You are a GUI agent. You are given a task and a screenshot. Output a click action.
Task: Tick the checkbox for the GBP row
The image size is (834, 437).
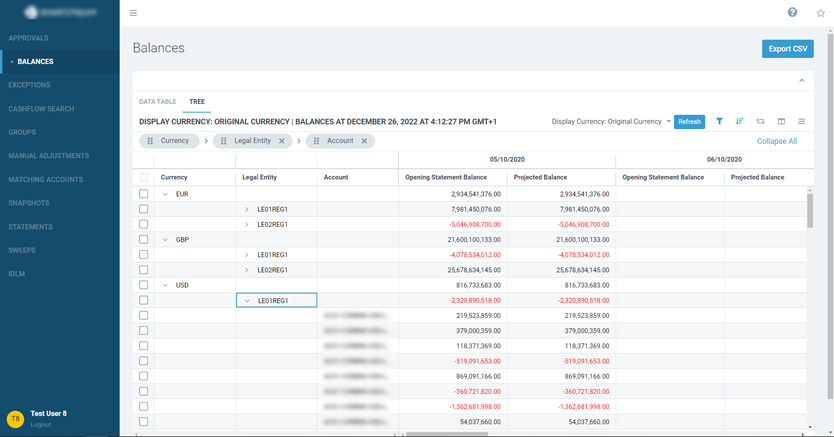coord(144,240)
